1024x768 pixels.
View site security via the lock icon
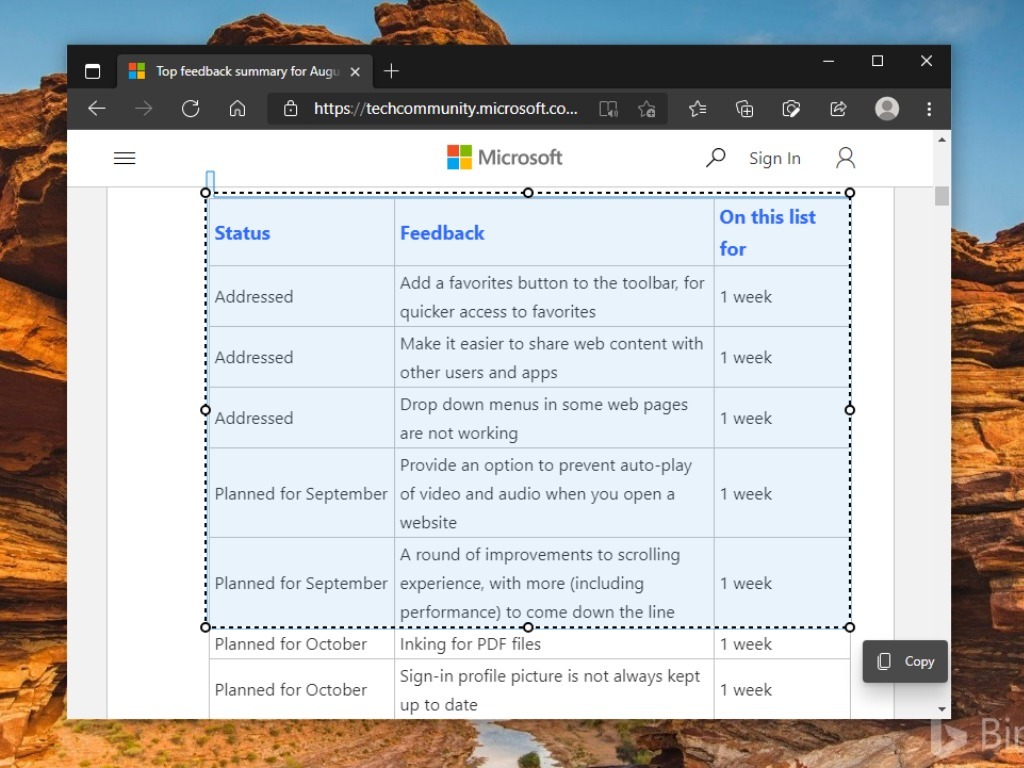click(289, 108)
